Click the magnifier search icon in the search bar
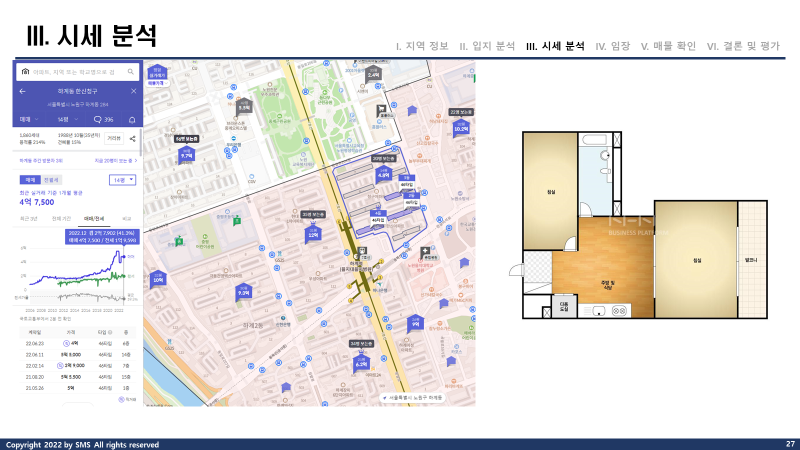The width and height of the screenshot is (800, 450). (131, 72)
